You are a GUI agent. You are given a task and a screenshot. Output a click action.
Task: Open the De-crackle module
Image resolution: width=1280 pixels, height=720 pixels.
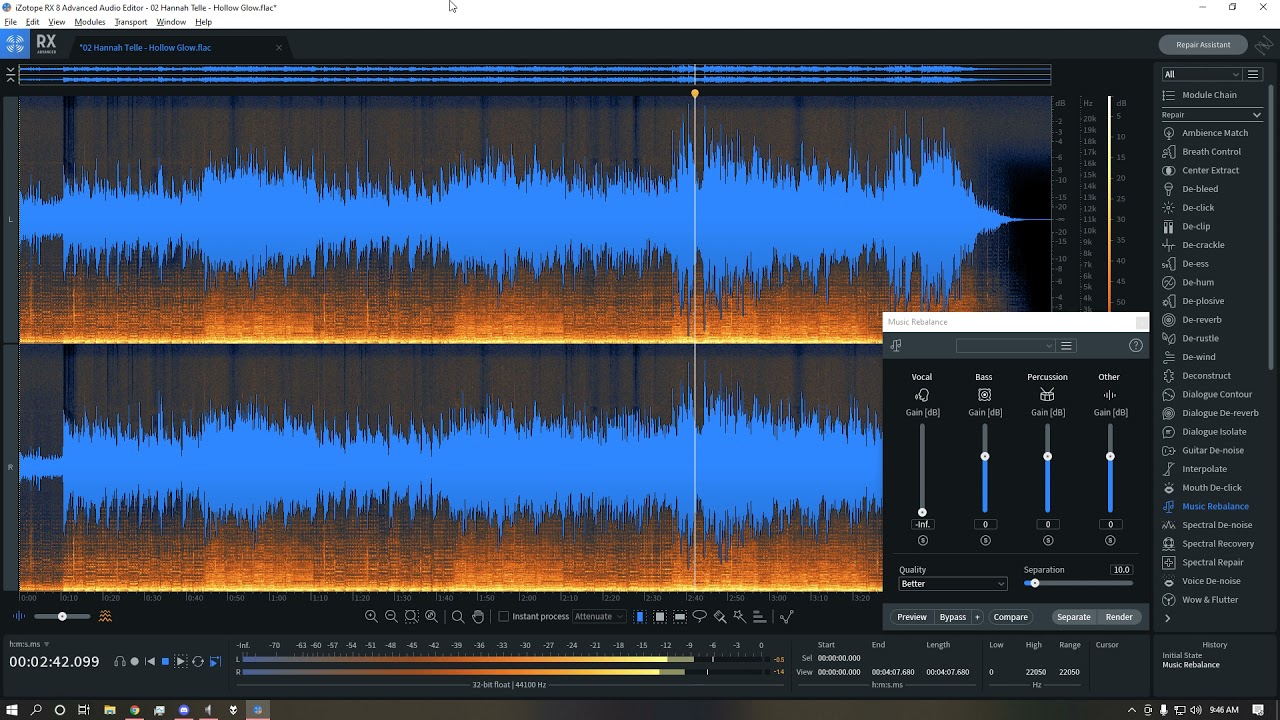(1193, 245)
